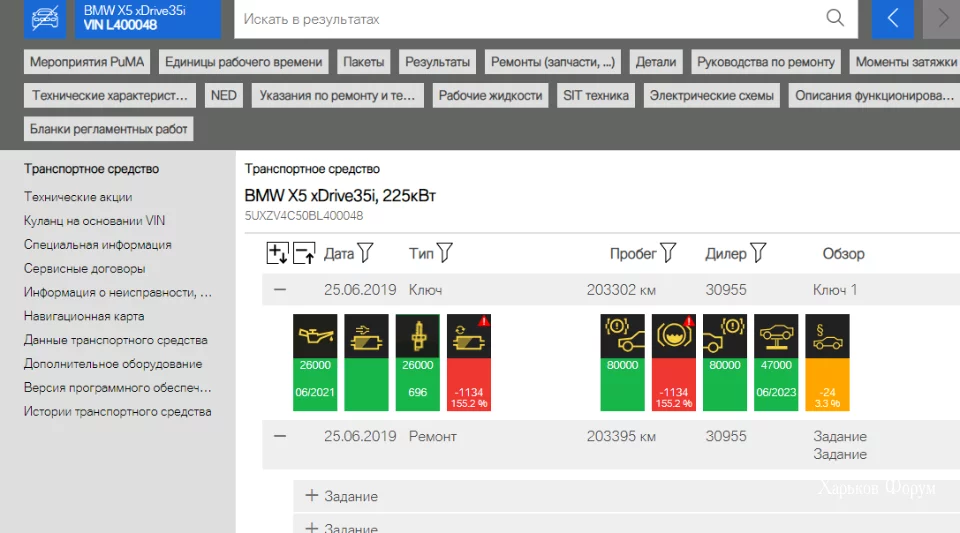Select Дополнительное оборудование in sidebar
Screen dimensions: 960x533
(113, 364)
